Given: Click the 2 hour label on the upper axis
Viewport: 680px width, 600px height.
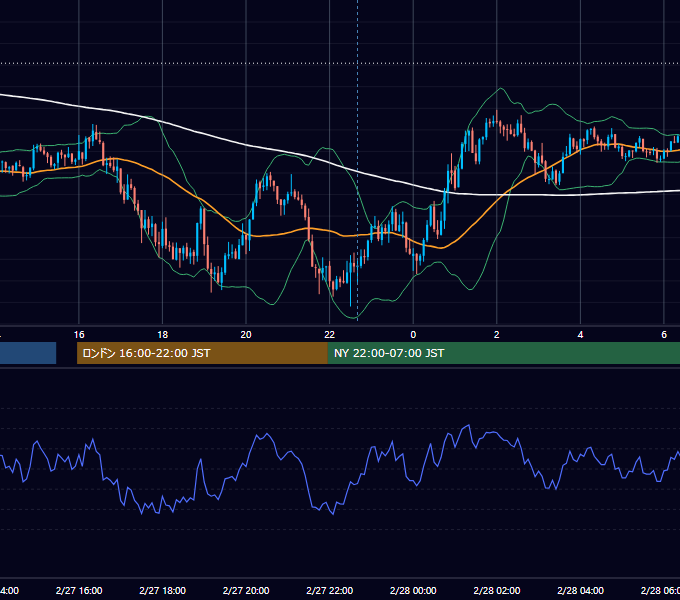Looking at the screenshot, I should (x=497, y=335).
